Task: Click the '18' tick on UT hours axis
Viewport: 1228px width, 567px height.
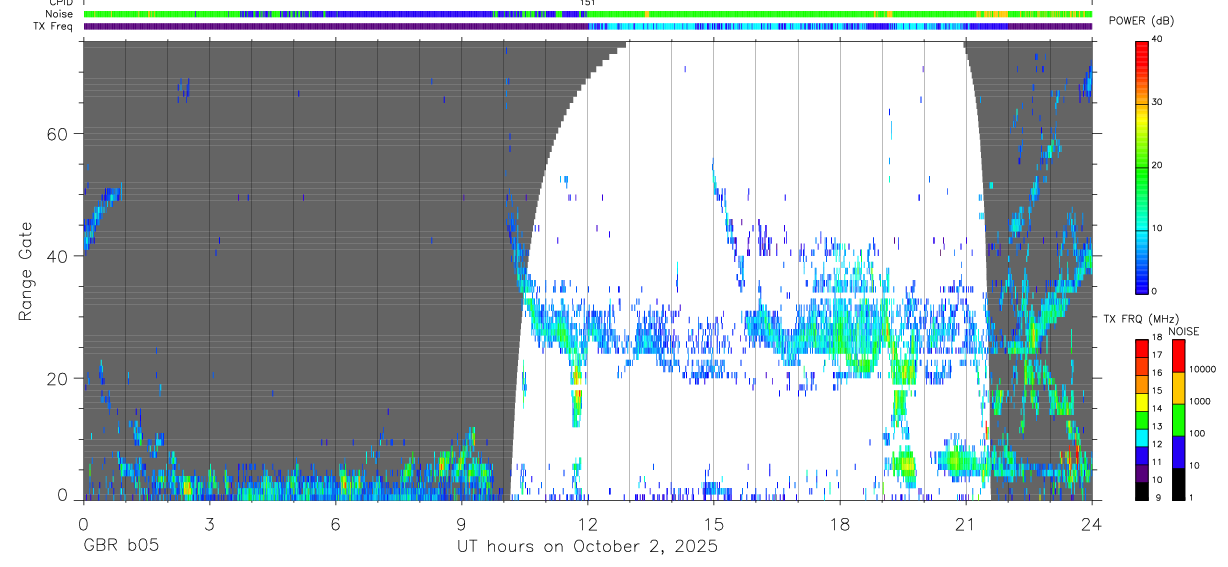Action: 840,524
